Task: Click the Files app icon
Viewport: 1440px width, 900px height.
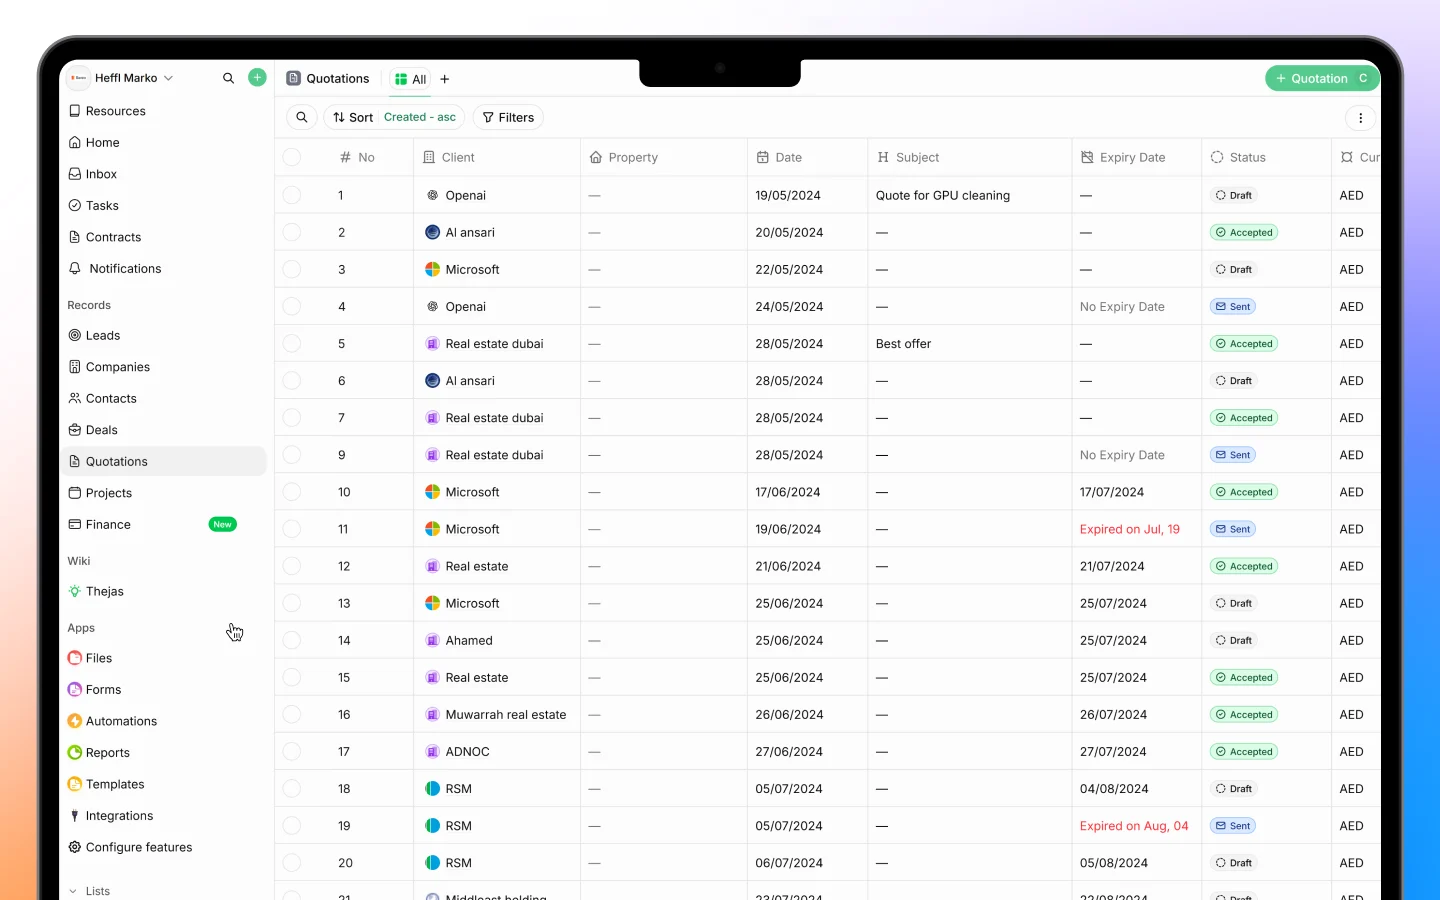Action: click(x=75, y=658)
